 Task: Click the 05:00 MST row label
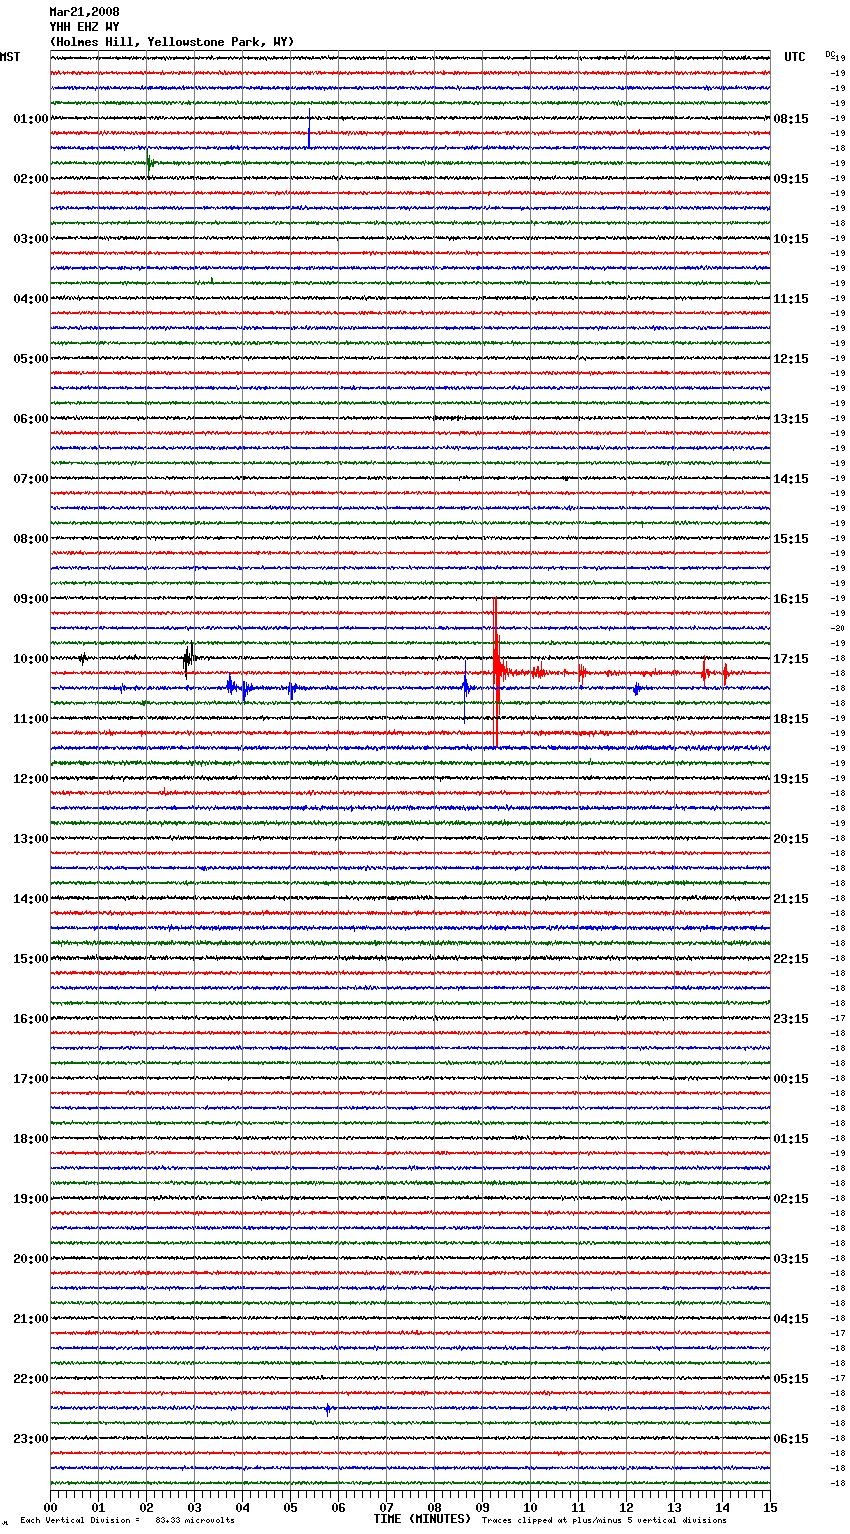(x=31, y=359)
